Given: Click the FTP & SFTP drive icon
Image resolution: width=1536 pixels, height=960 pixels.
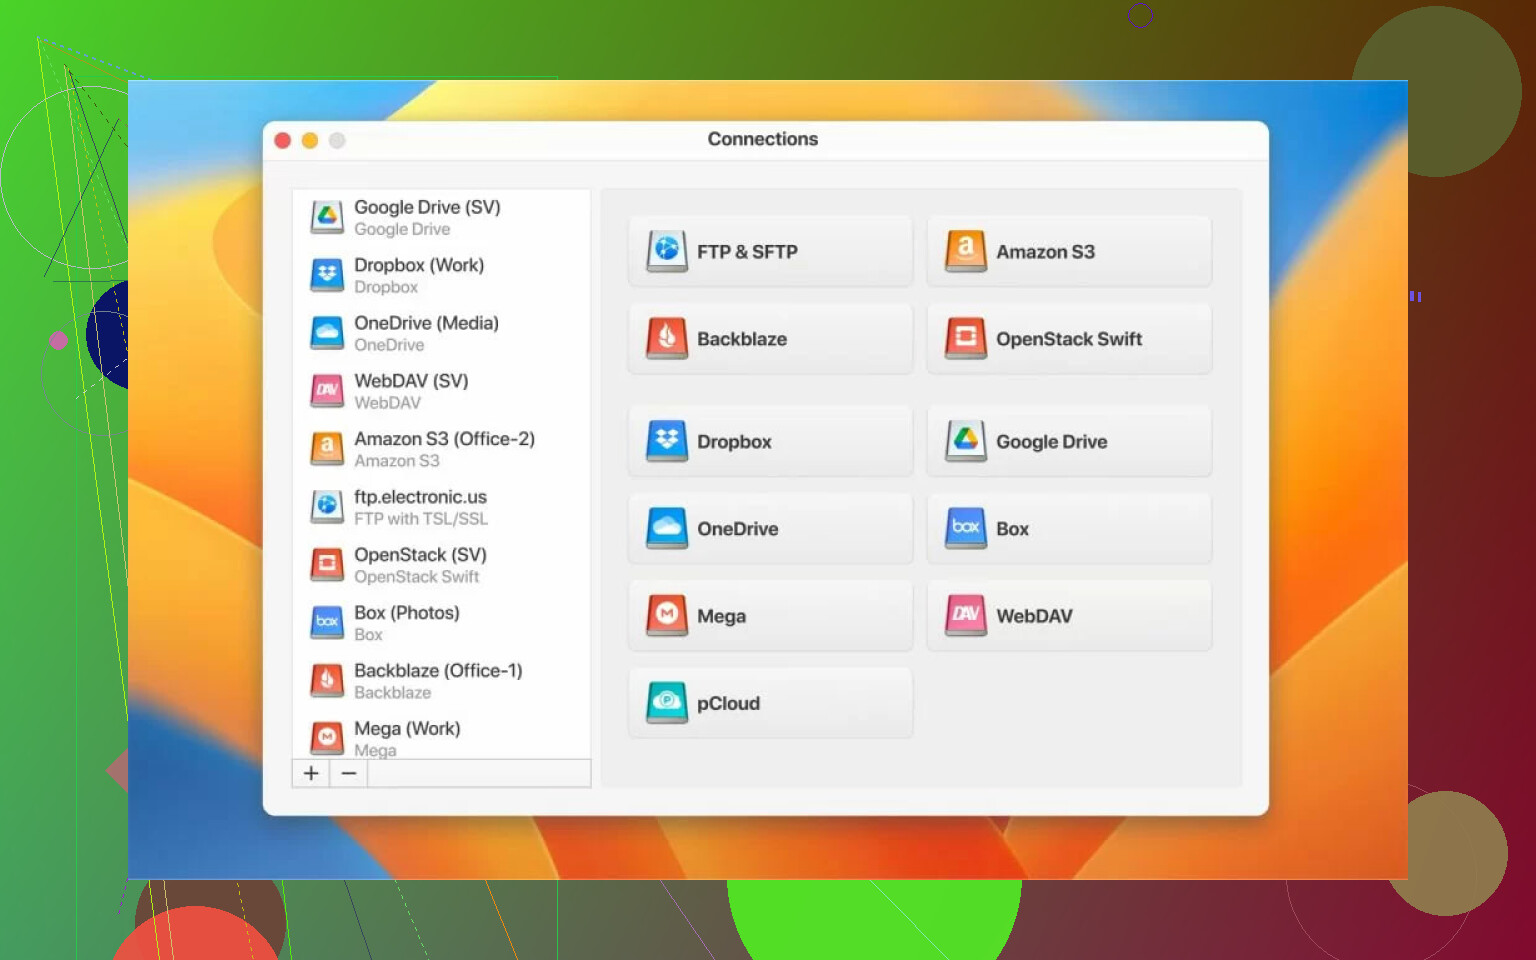Looking at the screenshot, I should click(x=667, y=251).
